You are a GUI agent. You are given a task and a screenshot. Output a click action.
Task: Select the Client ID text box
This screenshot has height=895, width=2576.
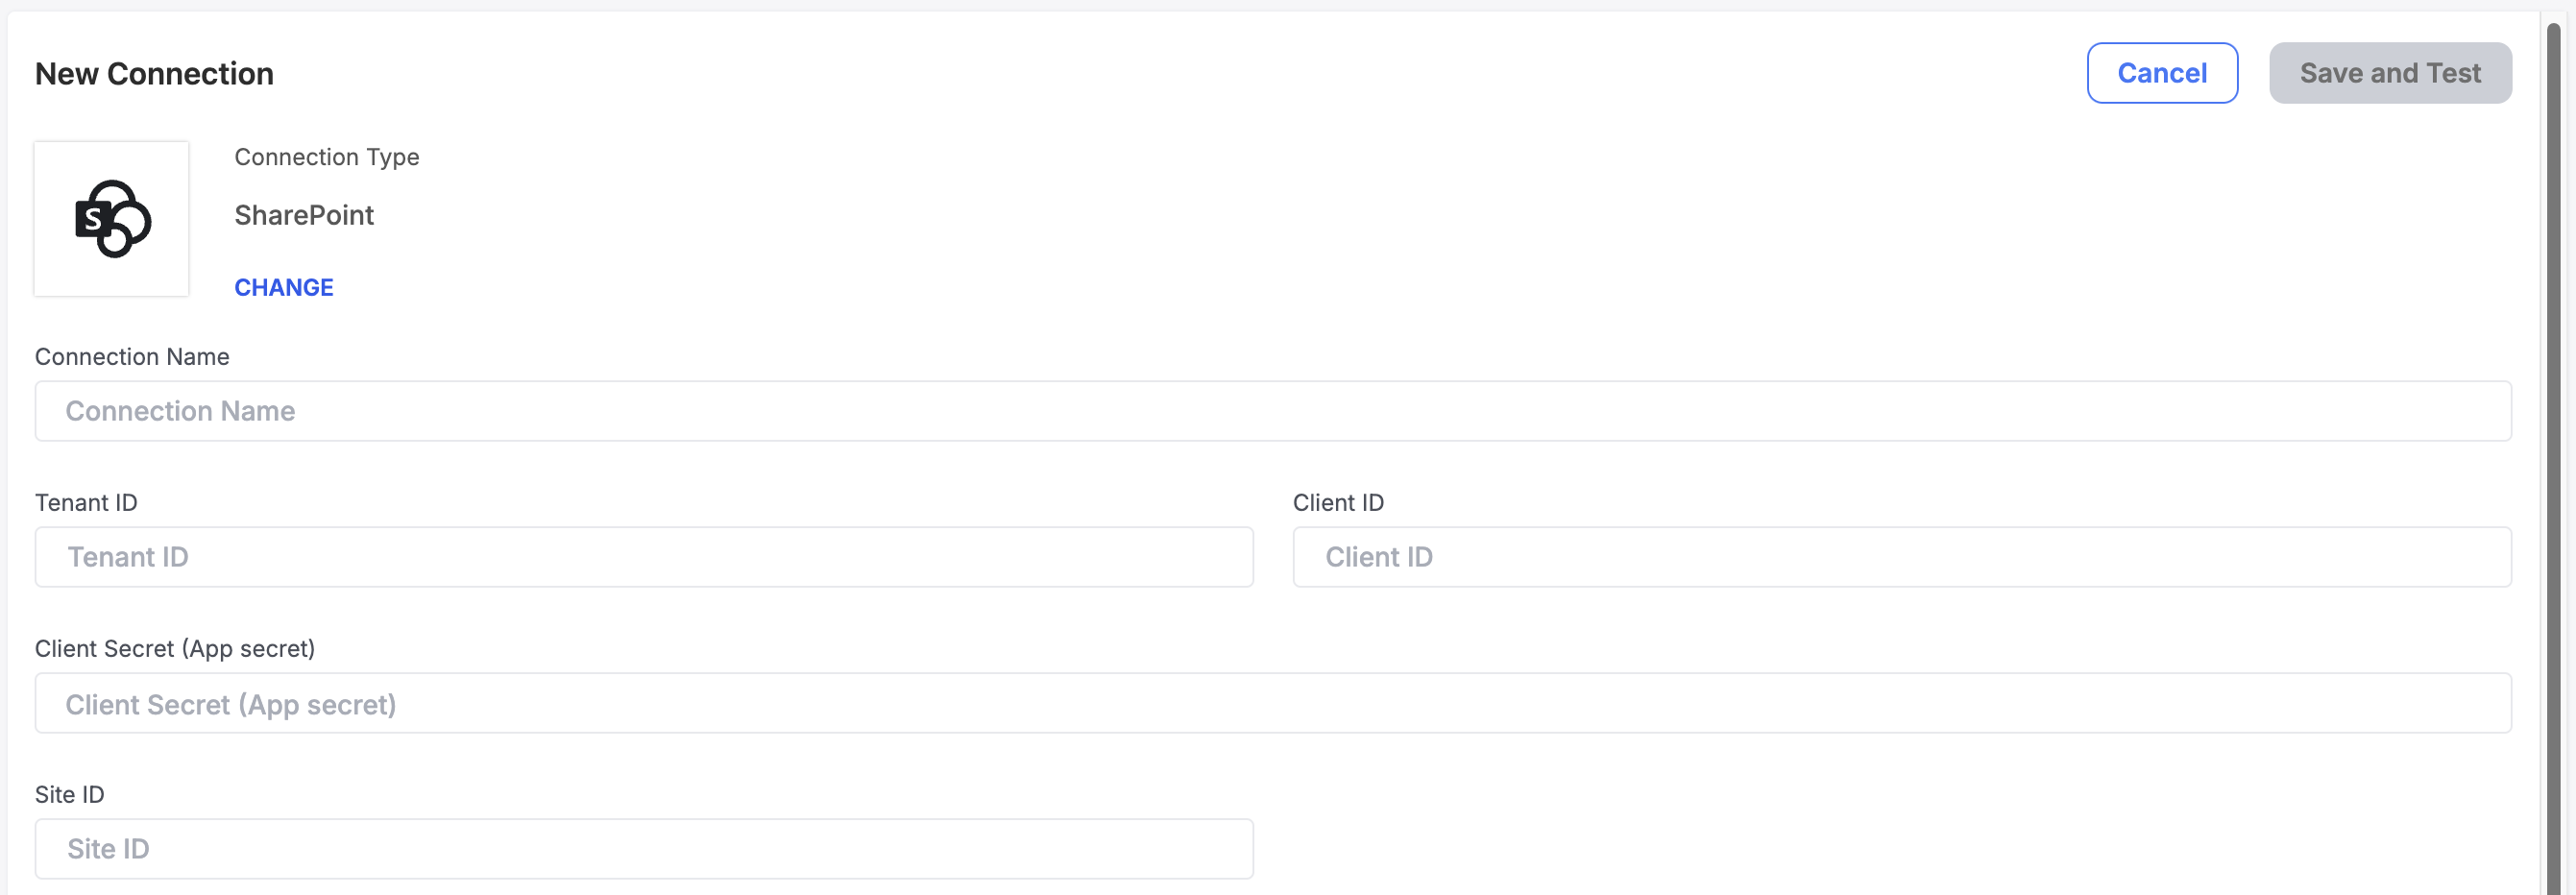tap(1902, 557)
